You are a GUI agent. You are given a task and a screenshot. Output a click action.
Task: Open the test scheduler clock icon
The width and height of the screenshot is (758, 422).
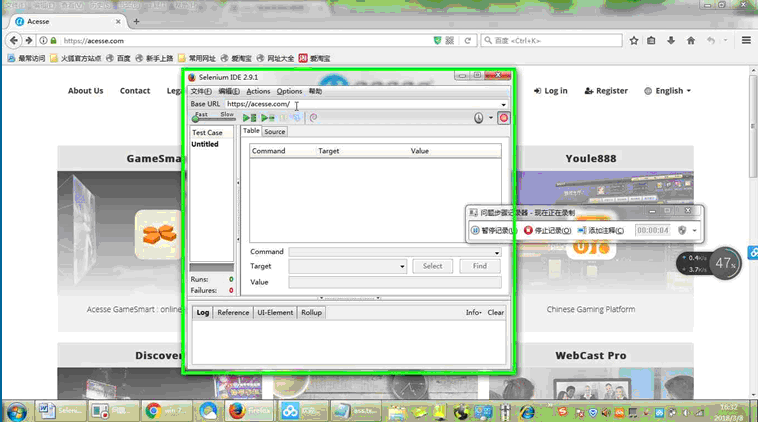[x=478, y=118]
